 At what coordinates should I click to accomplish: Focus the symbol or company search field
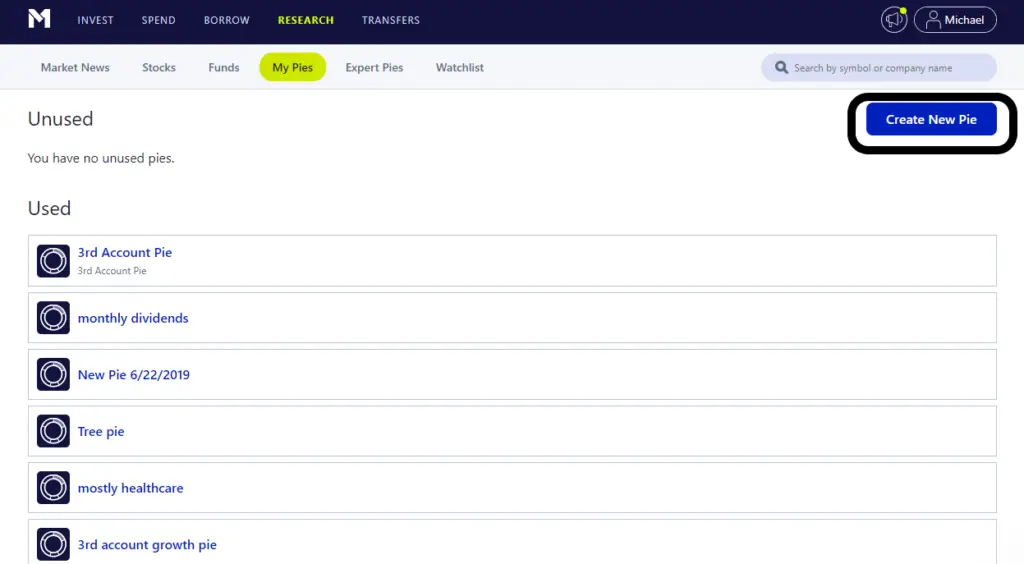coord(878,67)
